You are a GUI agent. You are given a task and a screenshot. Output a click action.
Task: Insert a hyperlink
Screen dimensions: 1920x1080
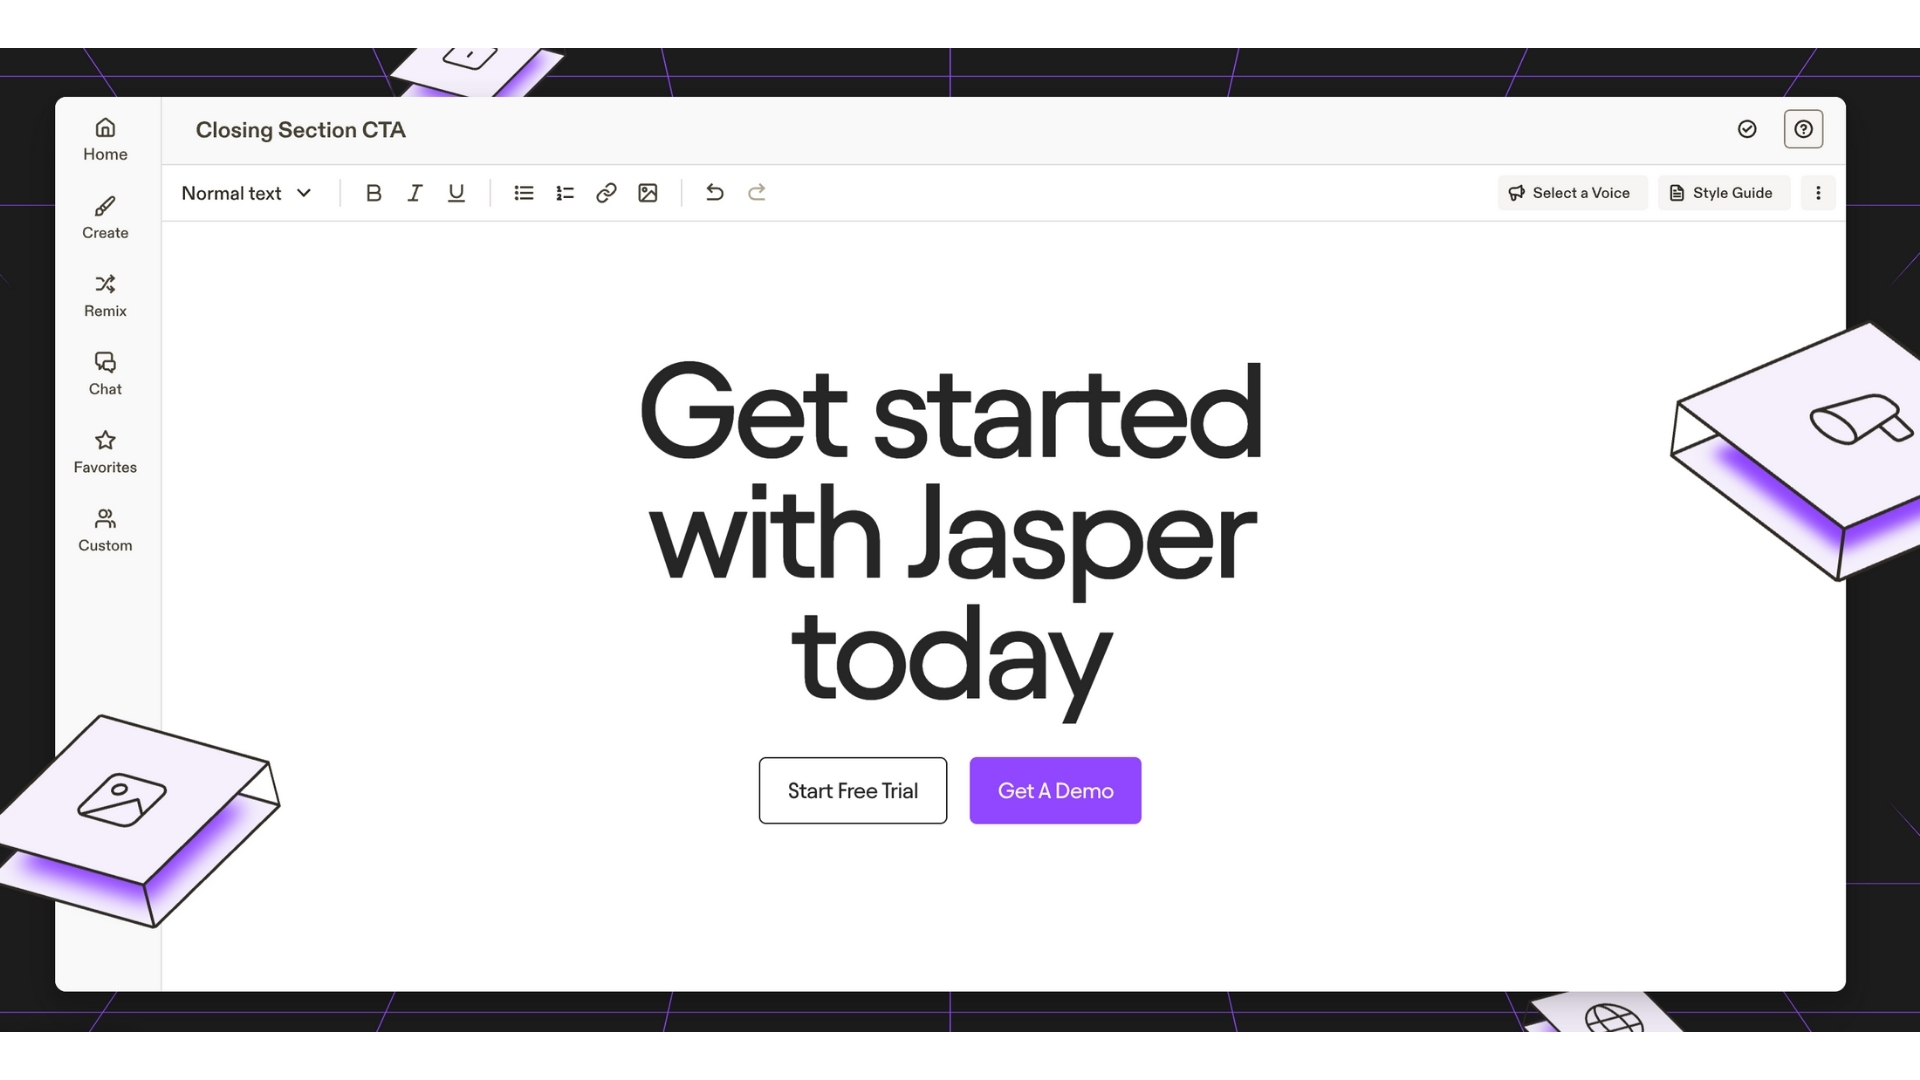click(606, 193)
